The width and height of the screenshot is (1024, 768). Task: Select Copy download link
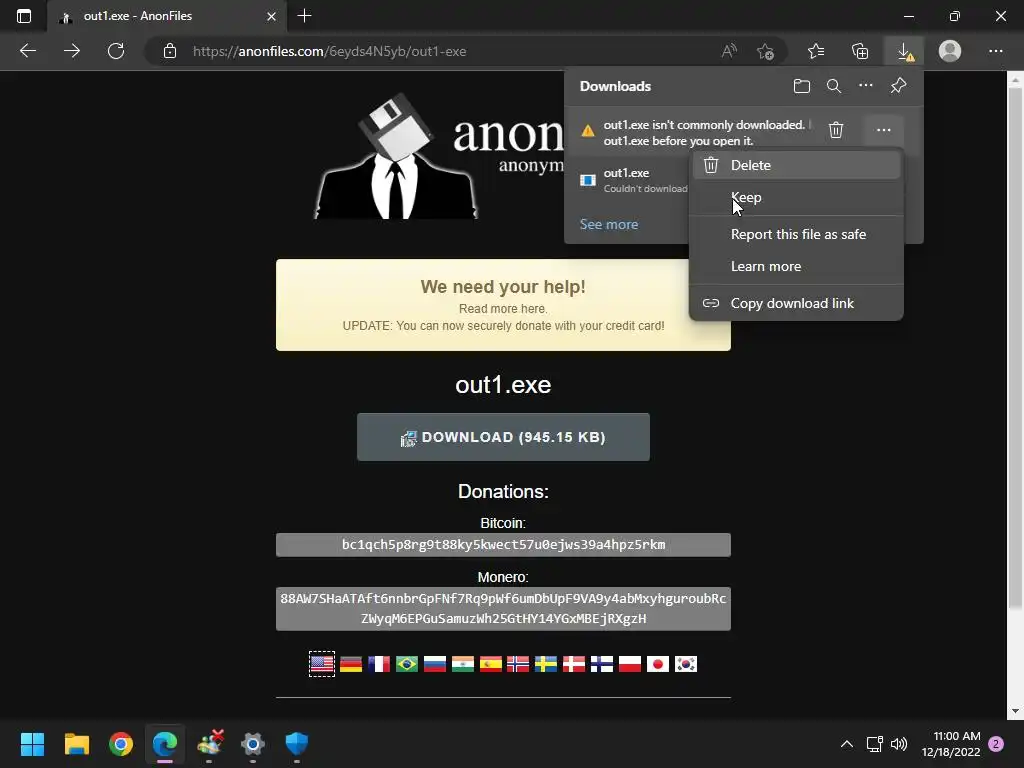coord(797,303)
